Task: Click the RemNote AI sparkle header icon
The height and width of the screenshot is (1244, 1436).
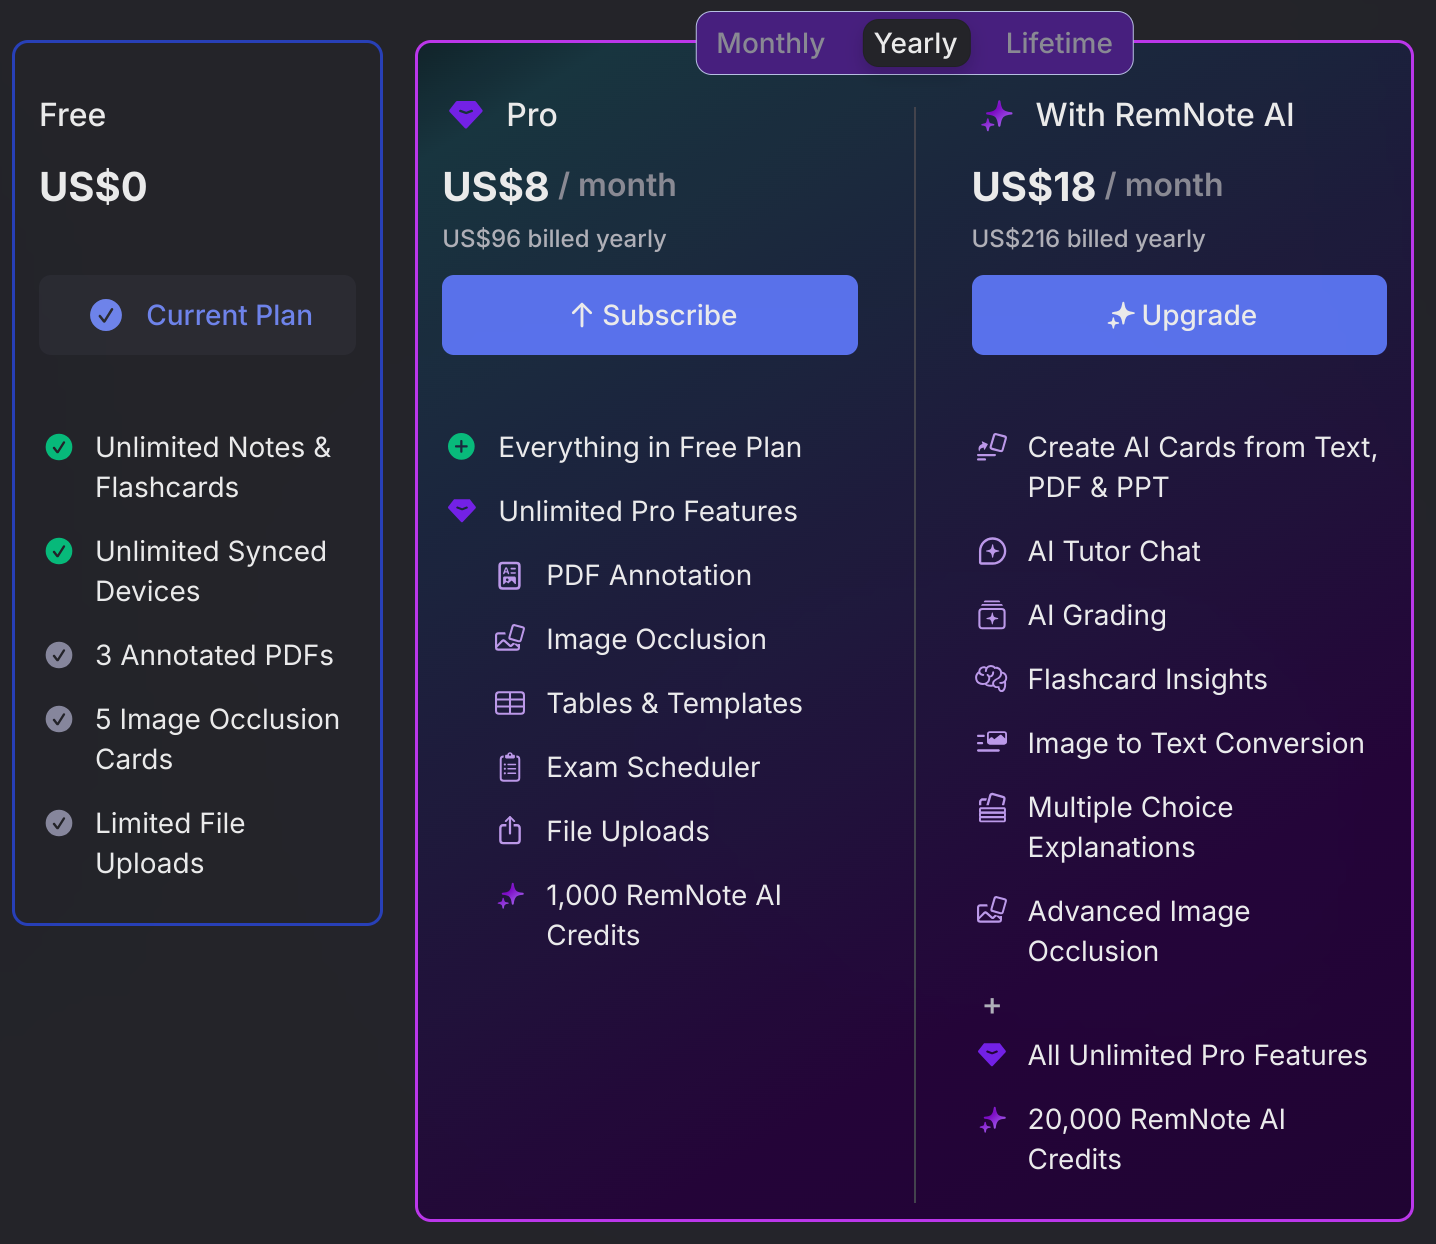Action: tap(997, 116)
